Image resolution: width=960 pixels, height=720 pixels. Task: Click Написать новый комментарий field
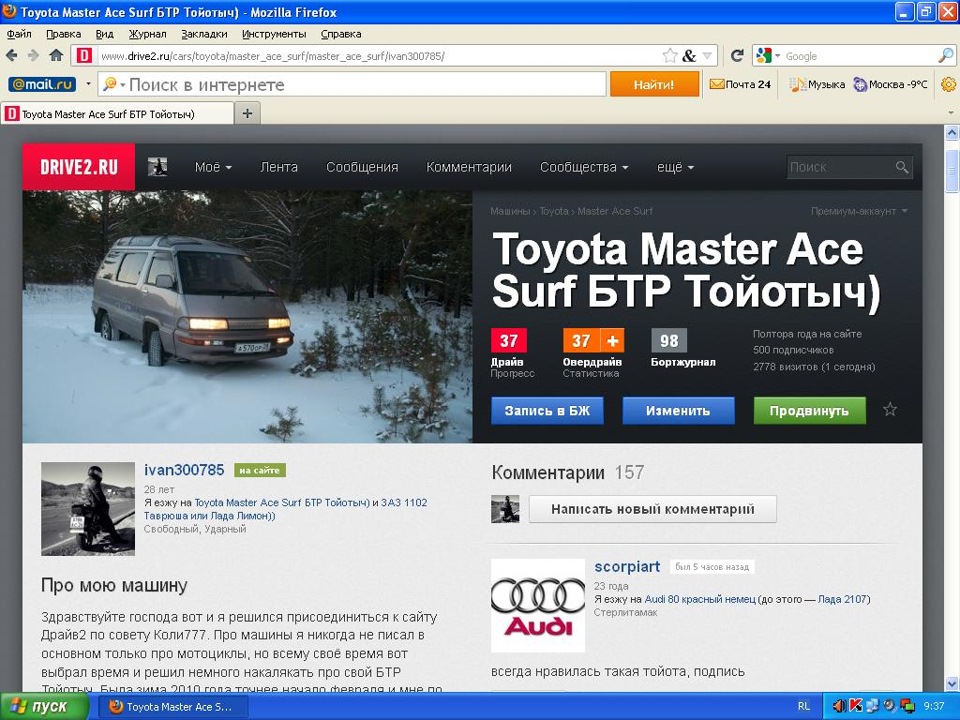click(x=652, y=508)
